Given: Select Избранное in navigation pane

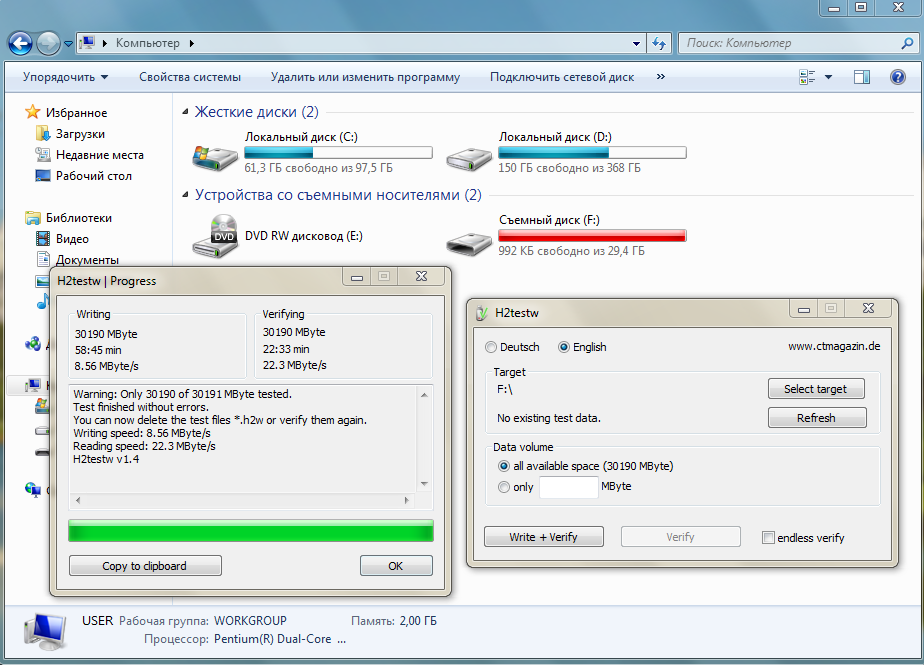Looking at the screenshot, I should tap(76, 113).
